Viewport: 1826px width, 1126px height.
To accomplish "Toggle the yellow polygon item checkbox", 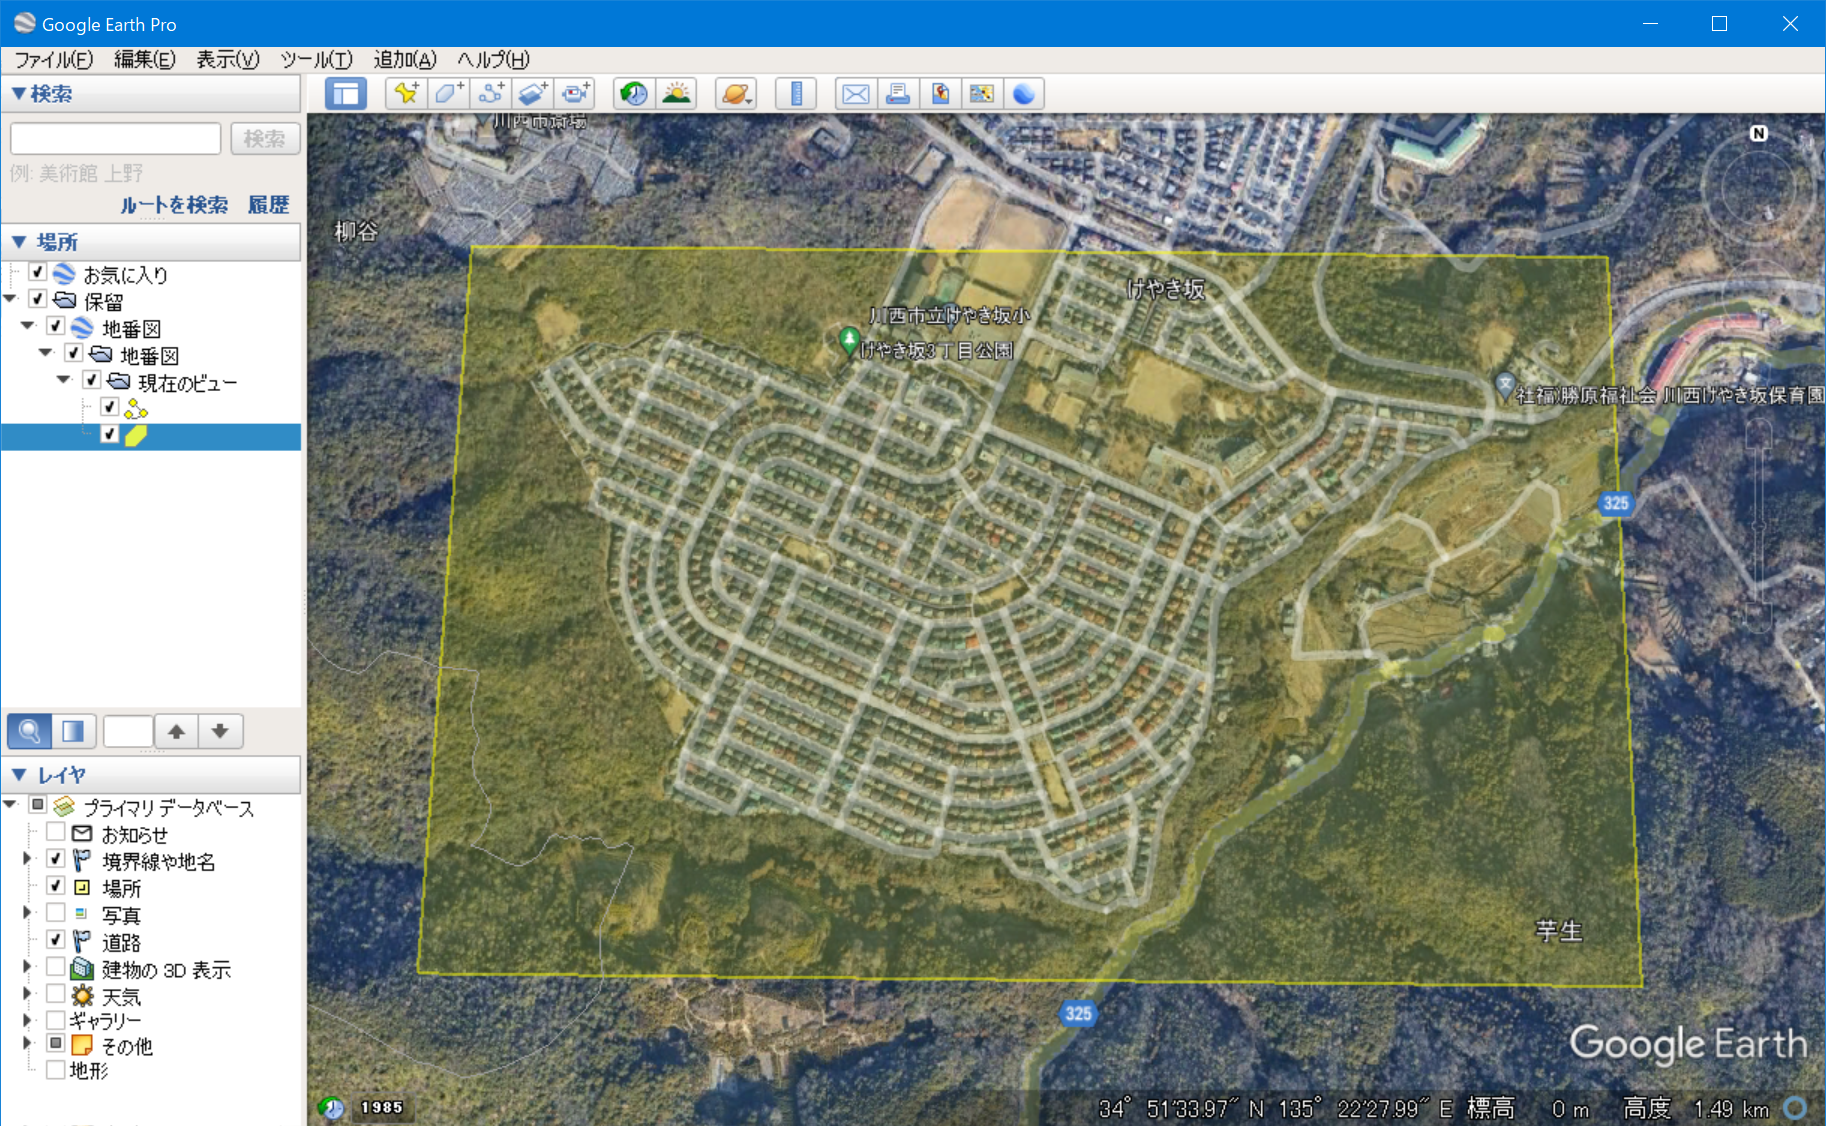I will coord(110,434).
